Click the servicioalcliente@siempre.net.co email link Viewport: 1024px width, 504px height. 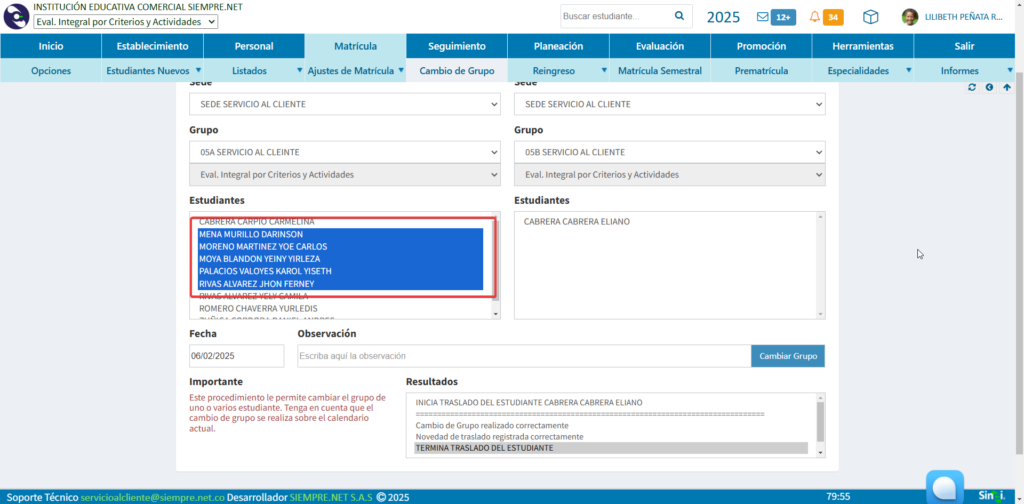tap(152, 497)
